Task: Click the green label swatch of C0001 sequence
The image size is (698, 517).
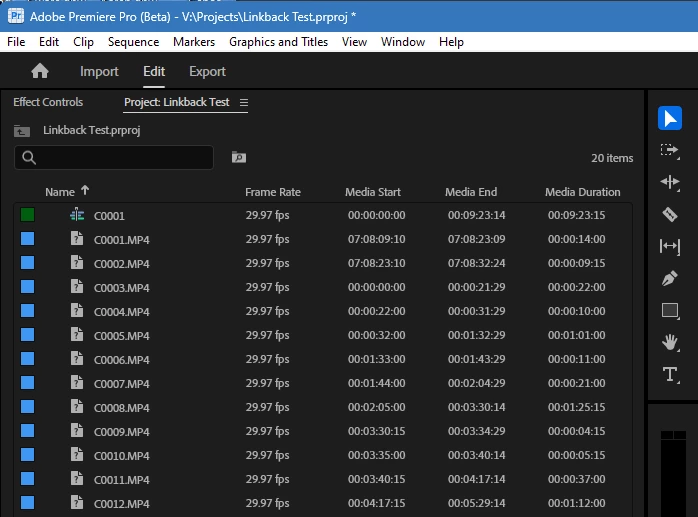Action: [28, 215]
